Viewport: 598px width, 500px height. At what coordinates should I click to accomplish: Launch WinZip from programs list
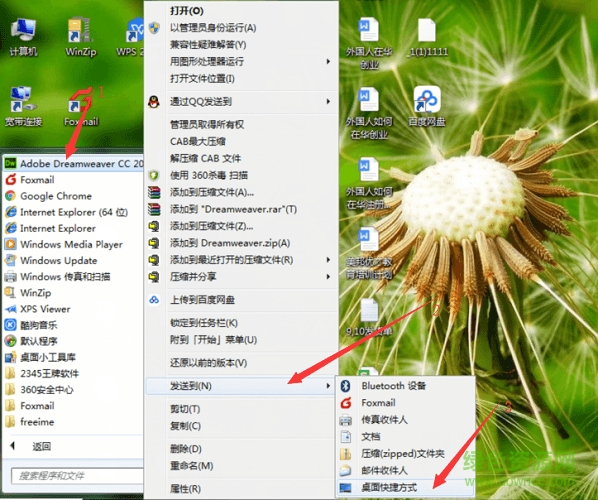coord(73,293)
